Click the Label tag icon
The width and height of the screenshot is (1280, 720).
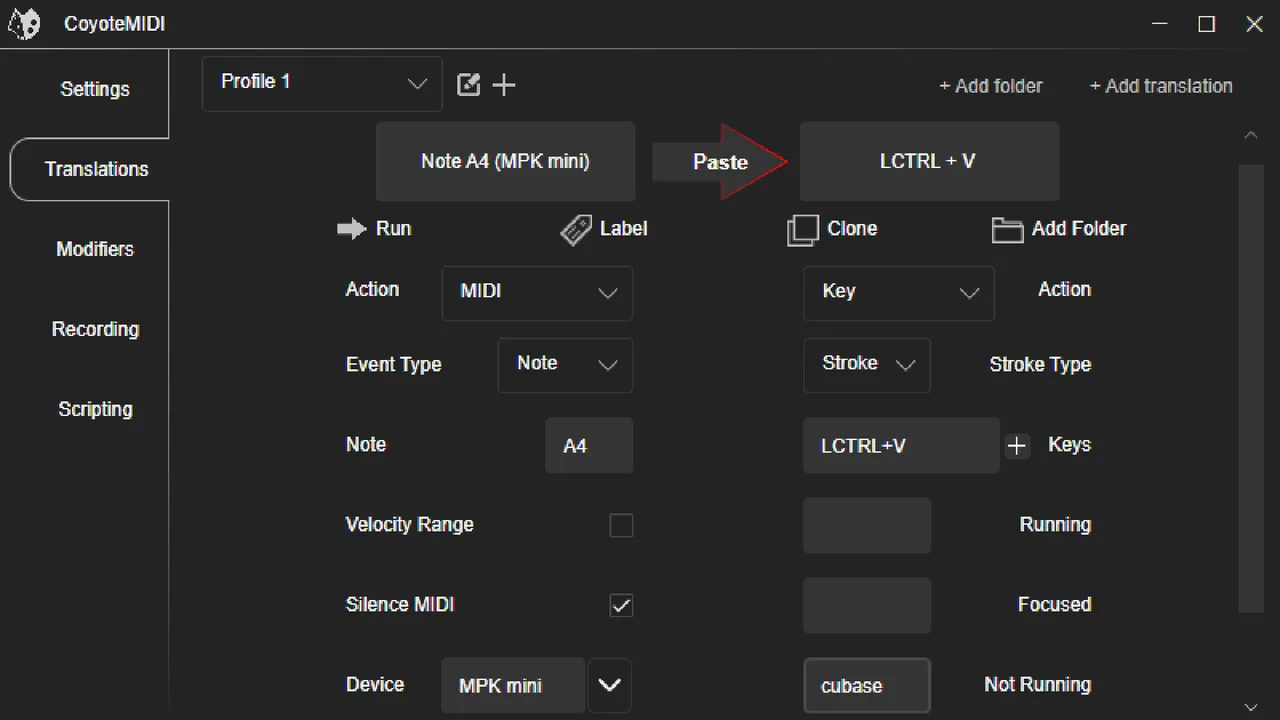pos(575,229)
